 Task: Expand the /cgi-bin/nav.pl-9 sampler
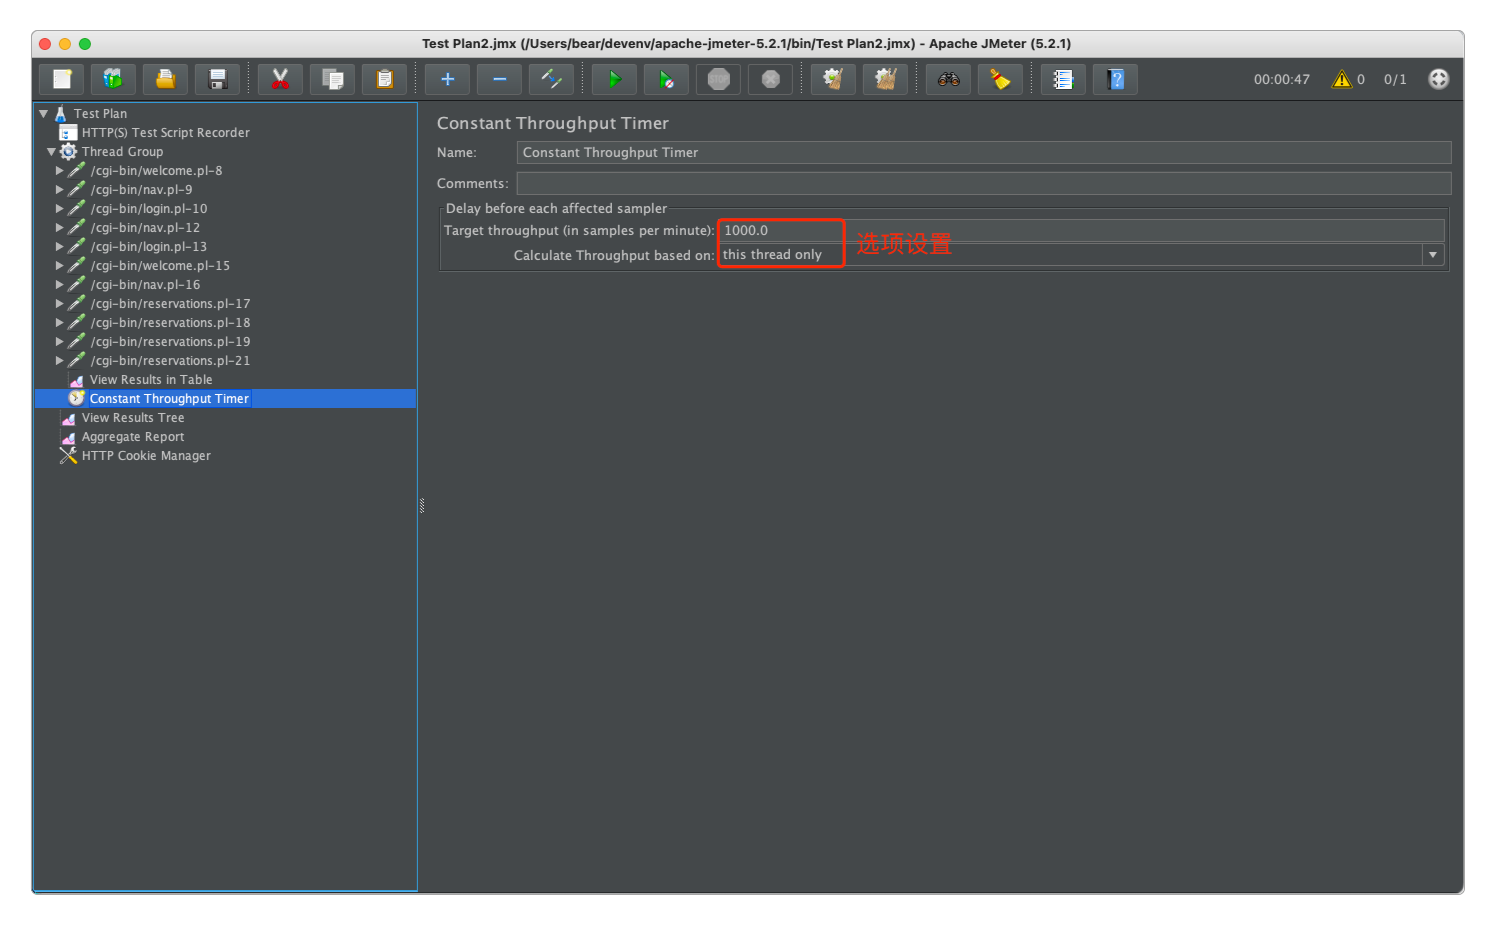pyautogui.click(x=60, y=190)
